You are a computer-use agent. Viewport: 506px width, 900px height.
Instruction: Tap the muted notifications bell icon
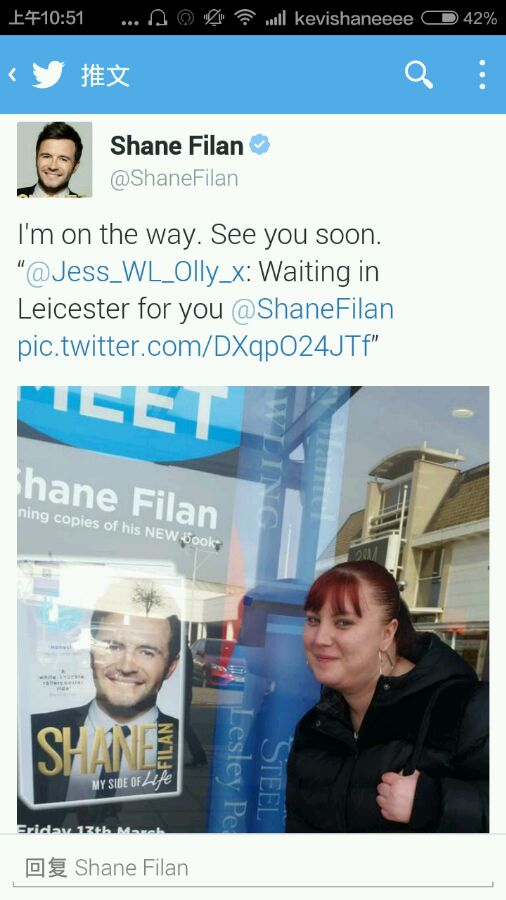pyautogui.click(x=214, y=18)
